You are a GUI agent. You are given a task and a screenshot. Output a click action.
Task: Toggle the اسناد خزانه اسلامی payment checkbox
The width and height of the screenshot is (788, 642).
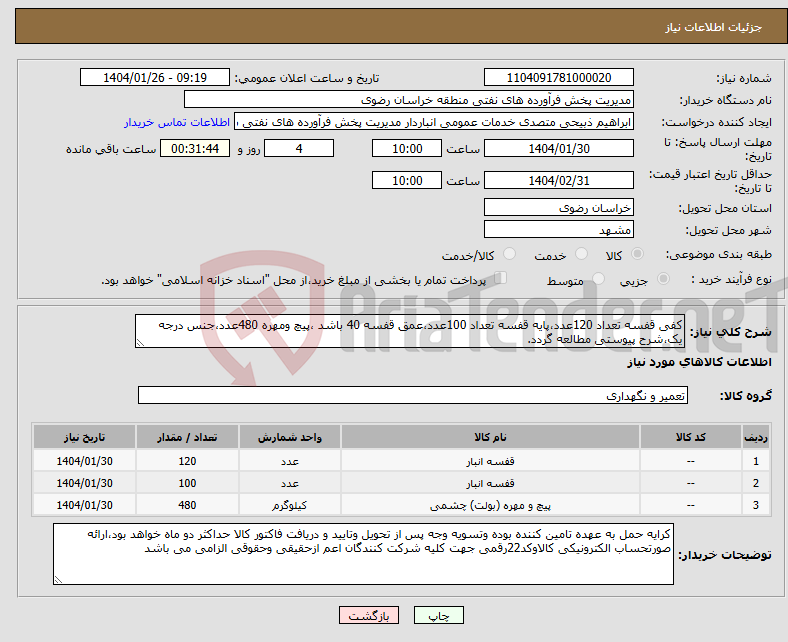[x=500, y=278]
